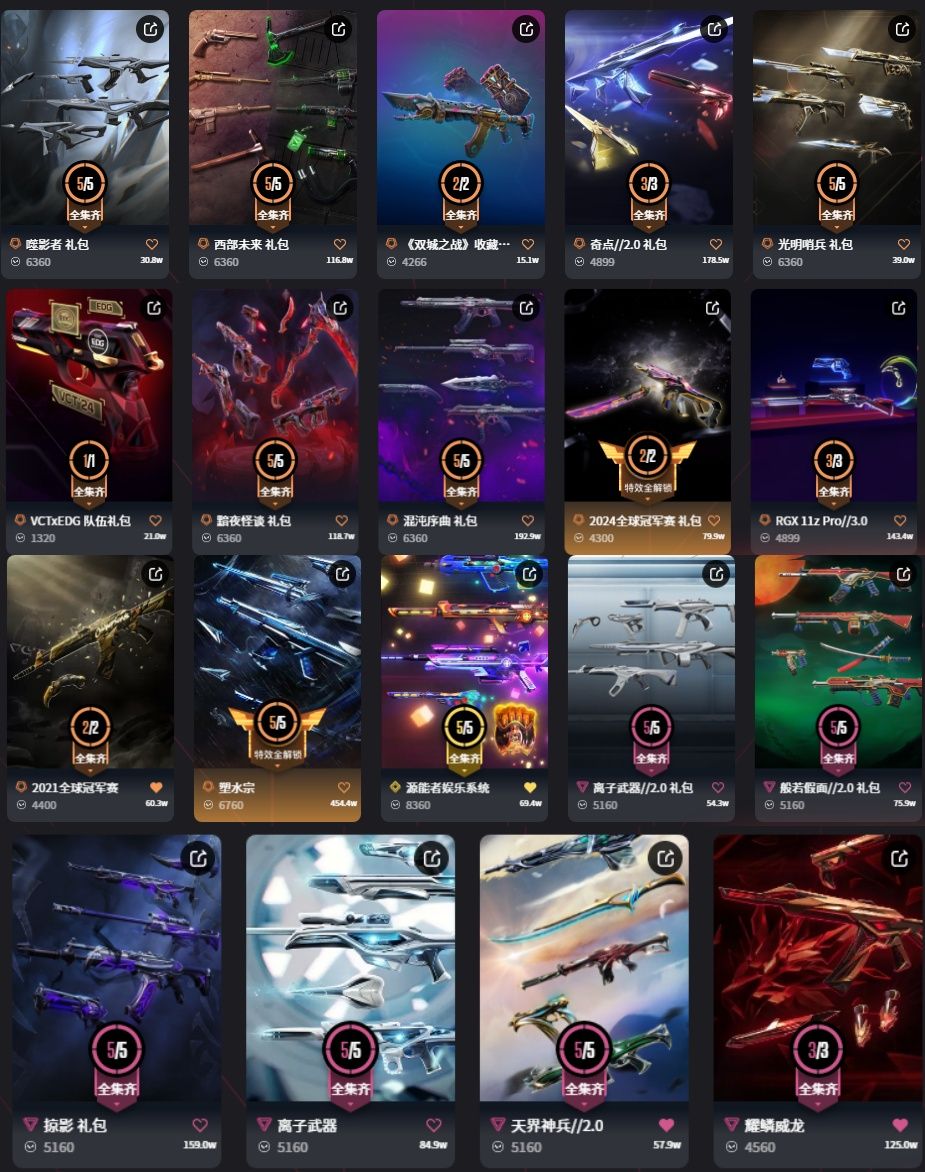
Task: Toggle the yellow heart on 源能者娱乐系统
Action: (530, 787)
